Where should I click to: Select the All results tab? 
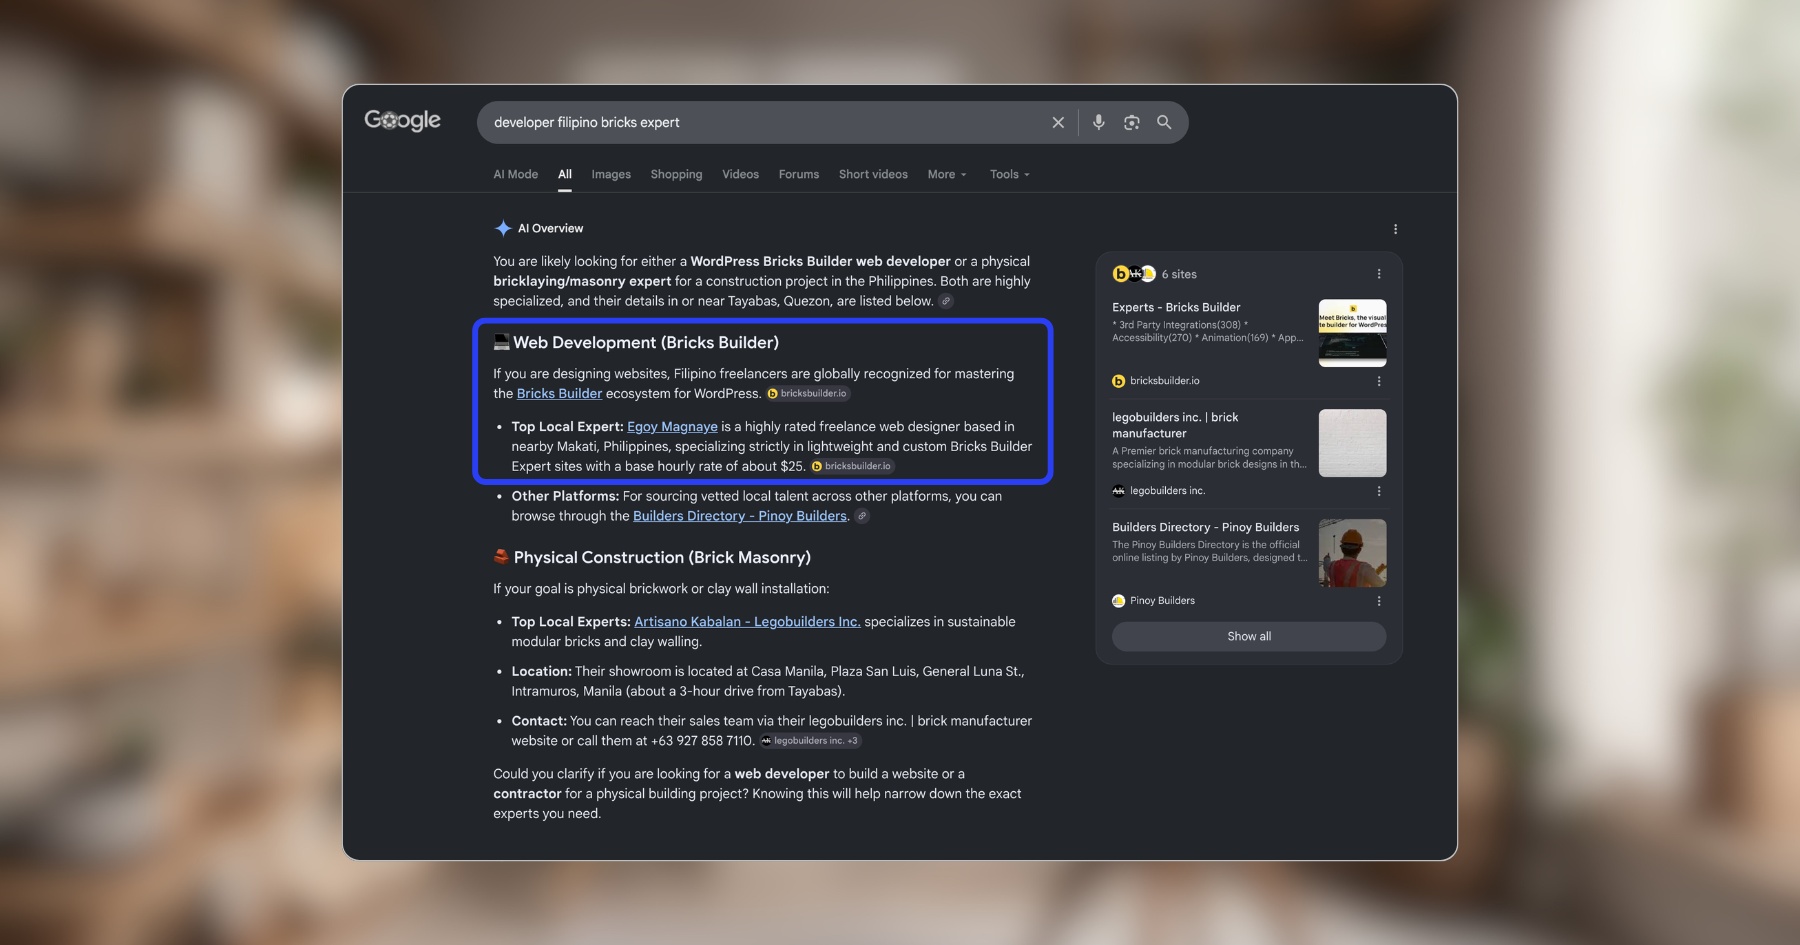[x=565, y=174]
